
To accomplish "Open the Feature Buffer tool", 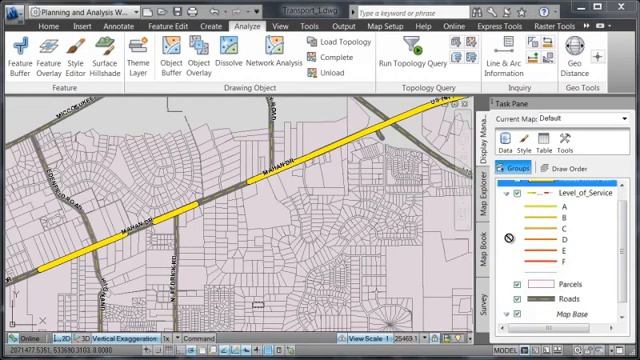I will point(20,57).
